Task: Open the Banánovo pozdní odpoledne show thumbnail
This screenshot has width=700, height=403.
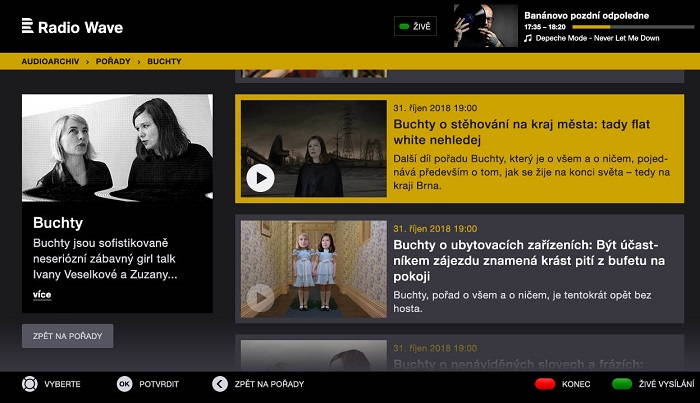Action: tap(485, 26)
